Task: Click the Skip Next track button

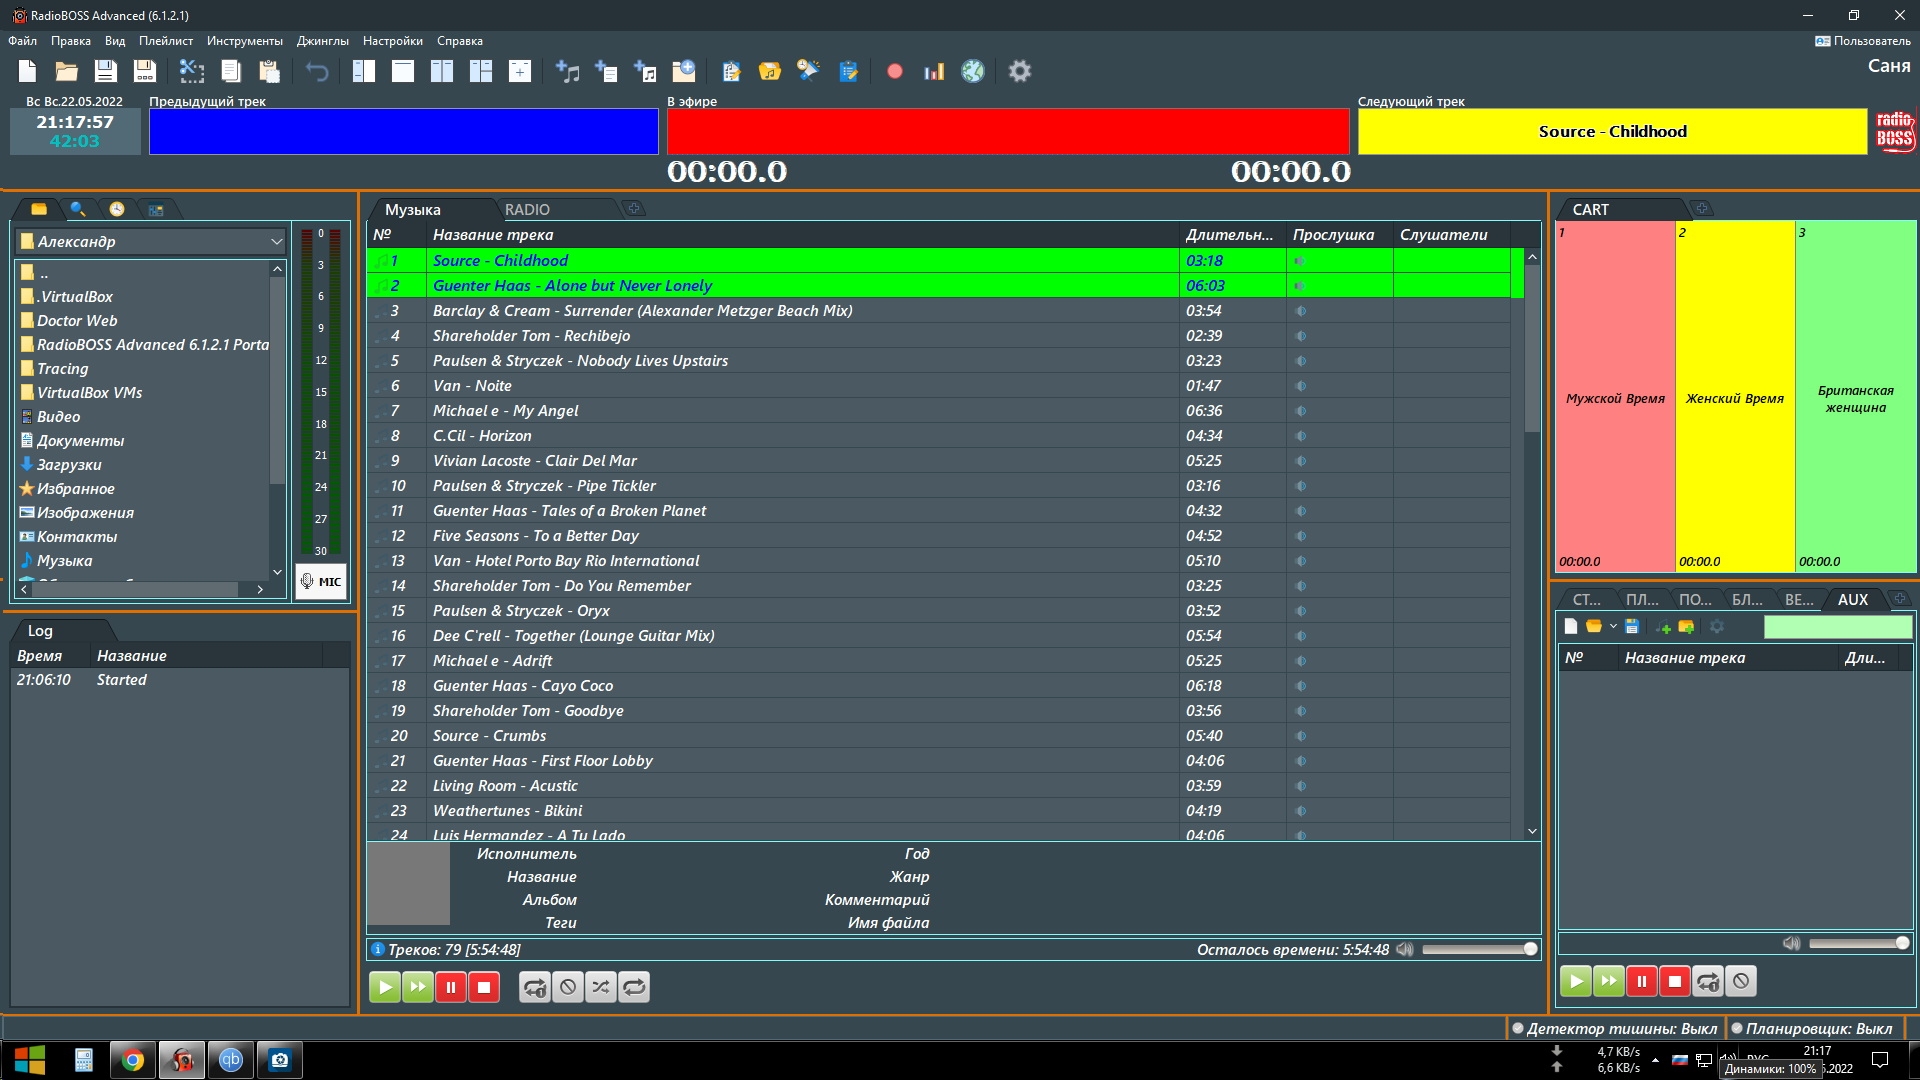Action: pos(417,986)
